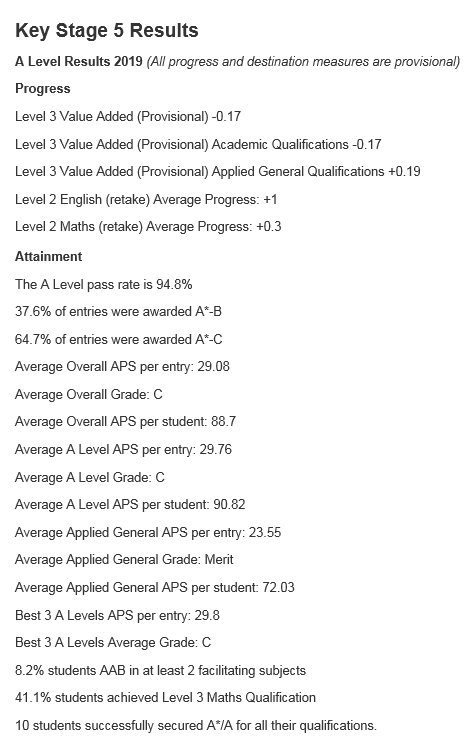Click the Key Stage 5 Results heading

point(106,31)
